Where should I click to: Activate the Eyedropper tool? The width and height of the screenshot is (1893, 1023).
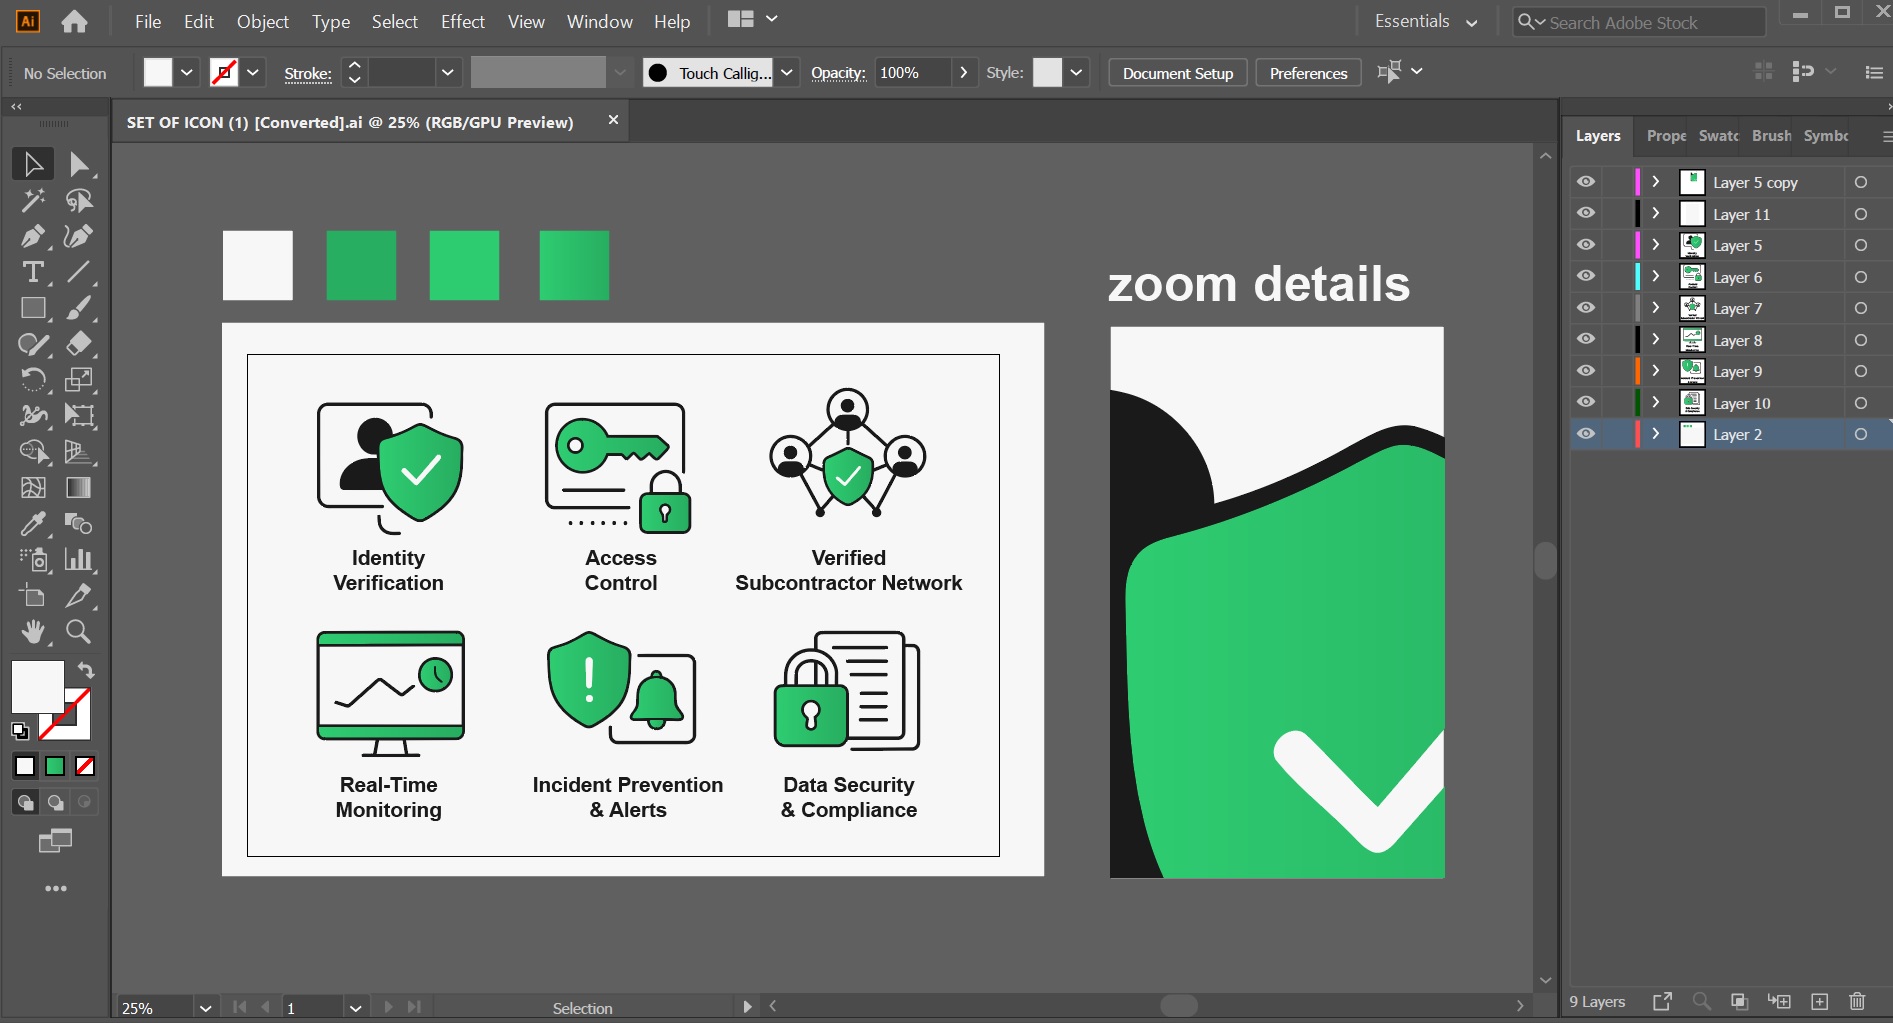32,523
